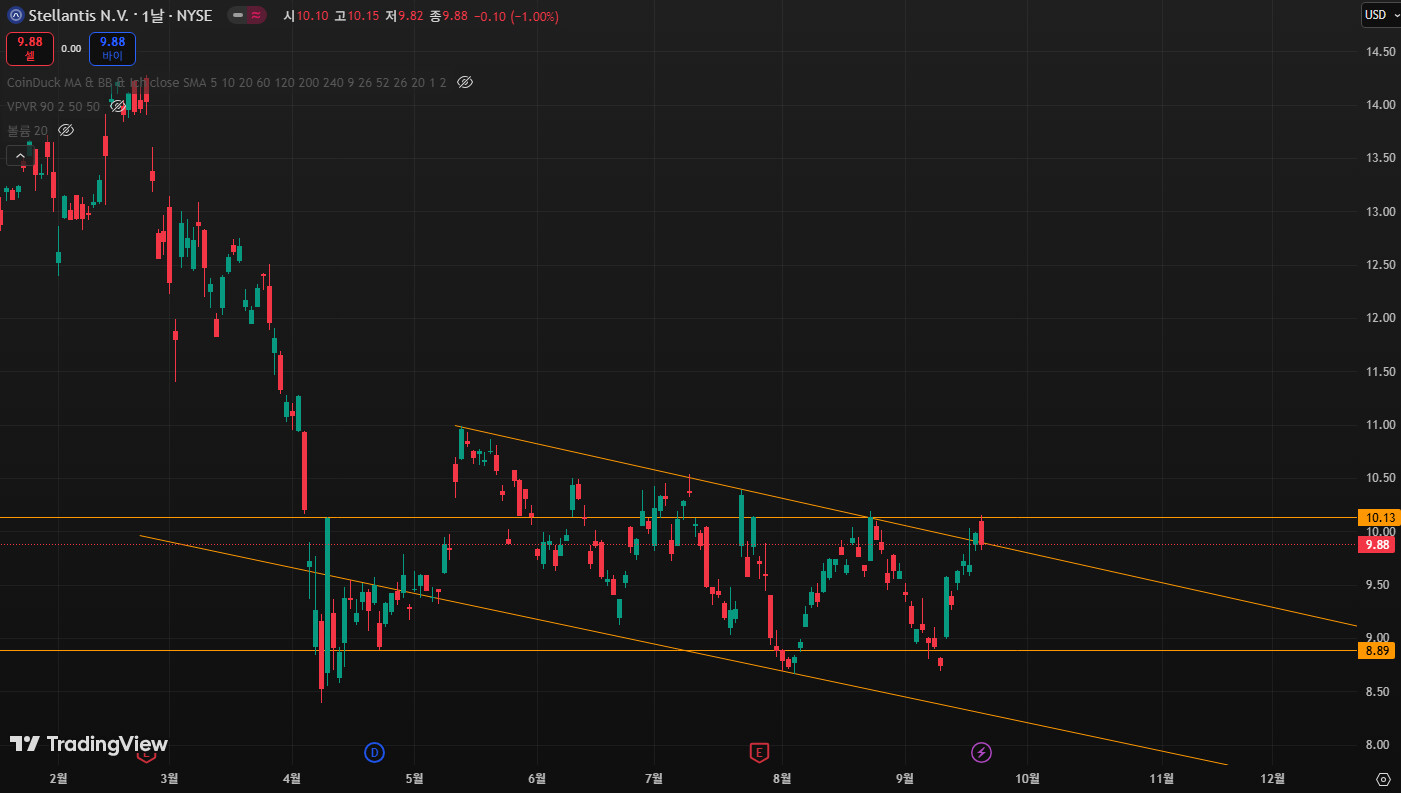This screenshot has width=1401, height=793.
Task: Show the VPVR indicator via eye icon
Action: click(118, 106)
